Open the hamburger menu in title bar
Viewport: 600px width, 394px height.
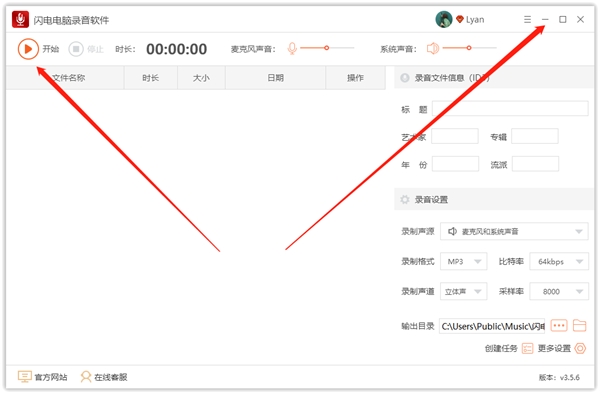pyautogui.click(x=527, y=20)
